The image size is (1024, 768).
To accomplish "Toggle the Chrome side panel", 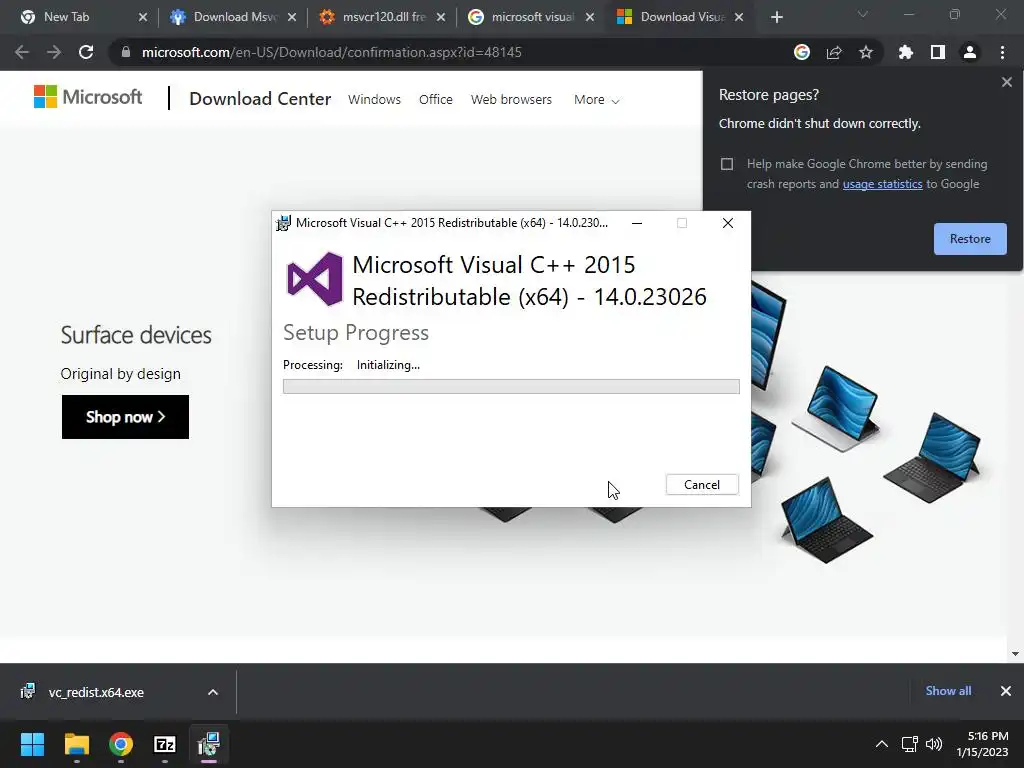I will click(x=938, y=52).
